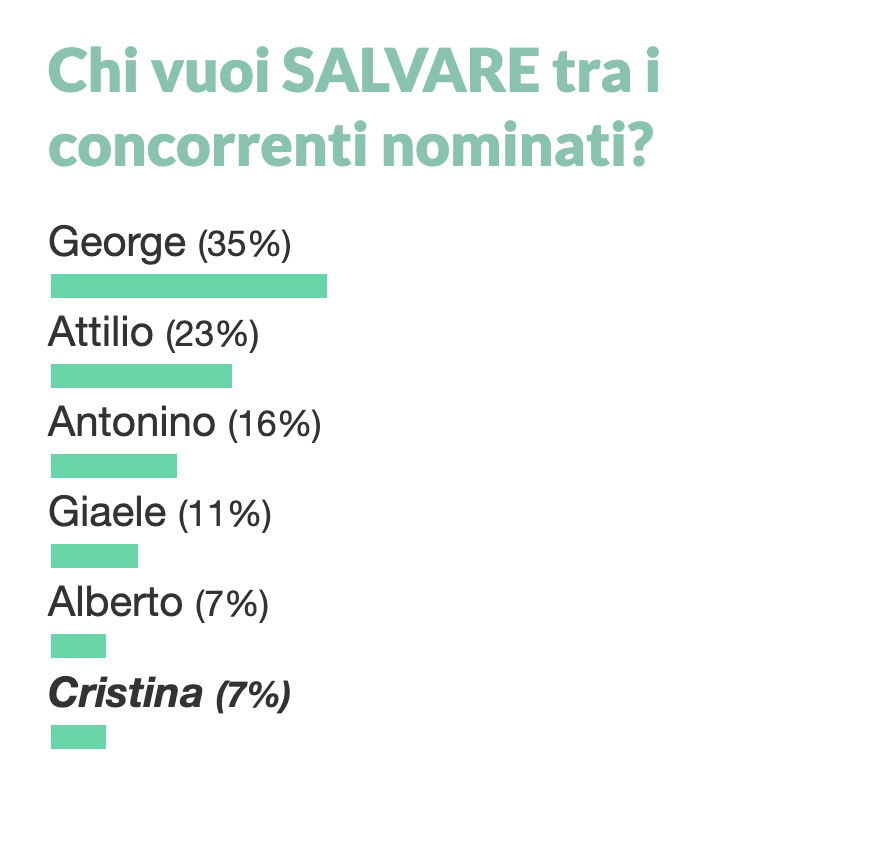Select the bold Cristina (7%) option
The width and height of the screenshot is (888, 850).
click(x=170, y=694)
